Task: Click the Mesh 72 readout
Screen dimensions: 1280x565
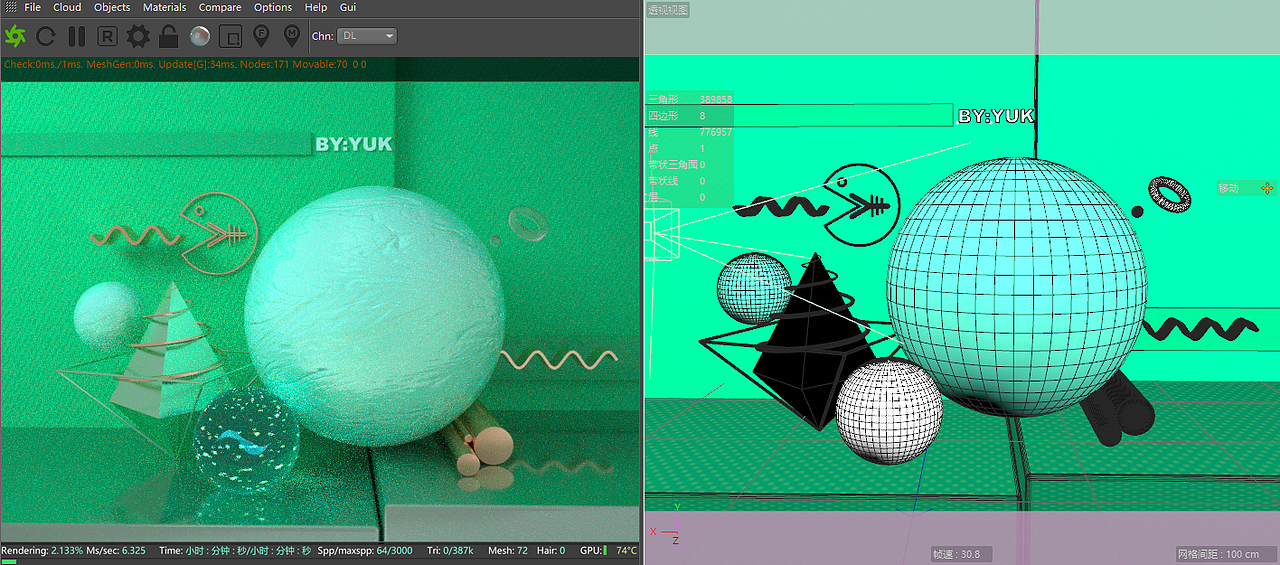Action: point(508,551)
